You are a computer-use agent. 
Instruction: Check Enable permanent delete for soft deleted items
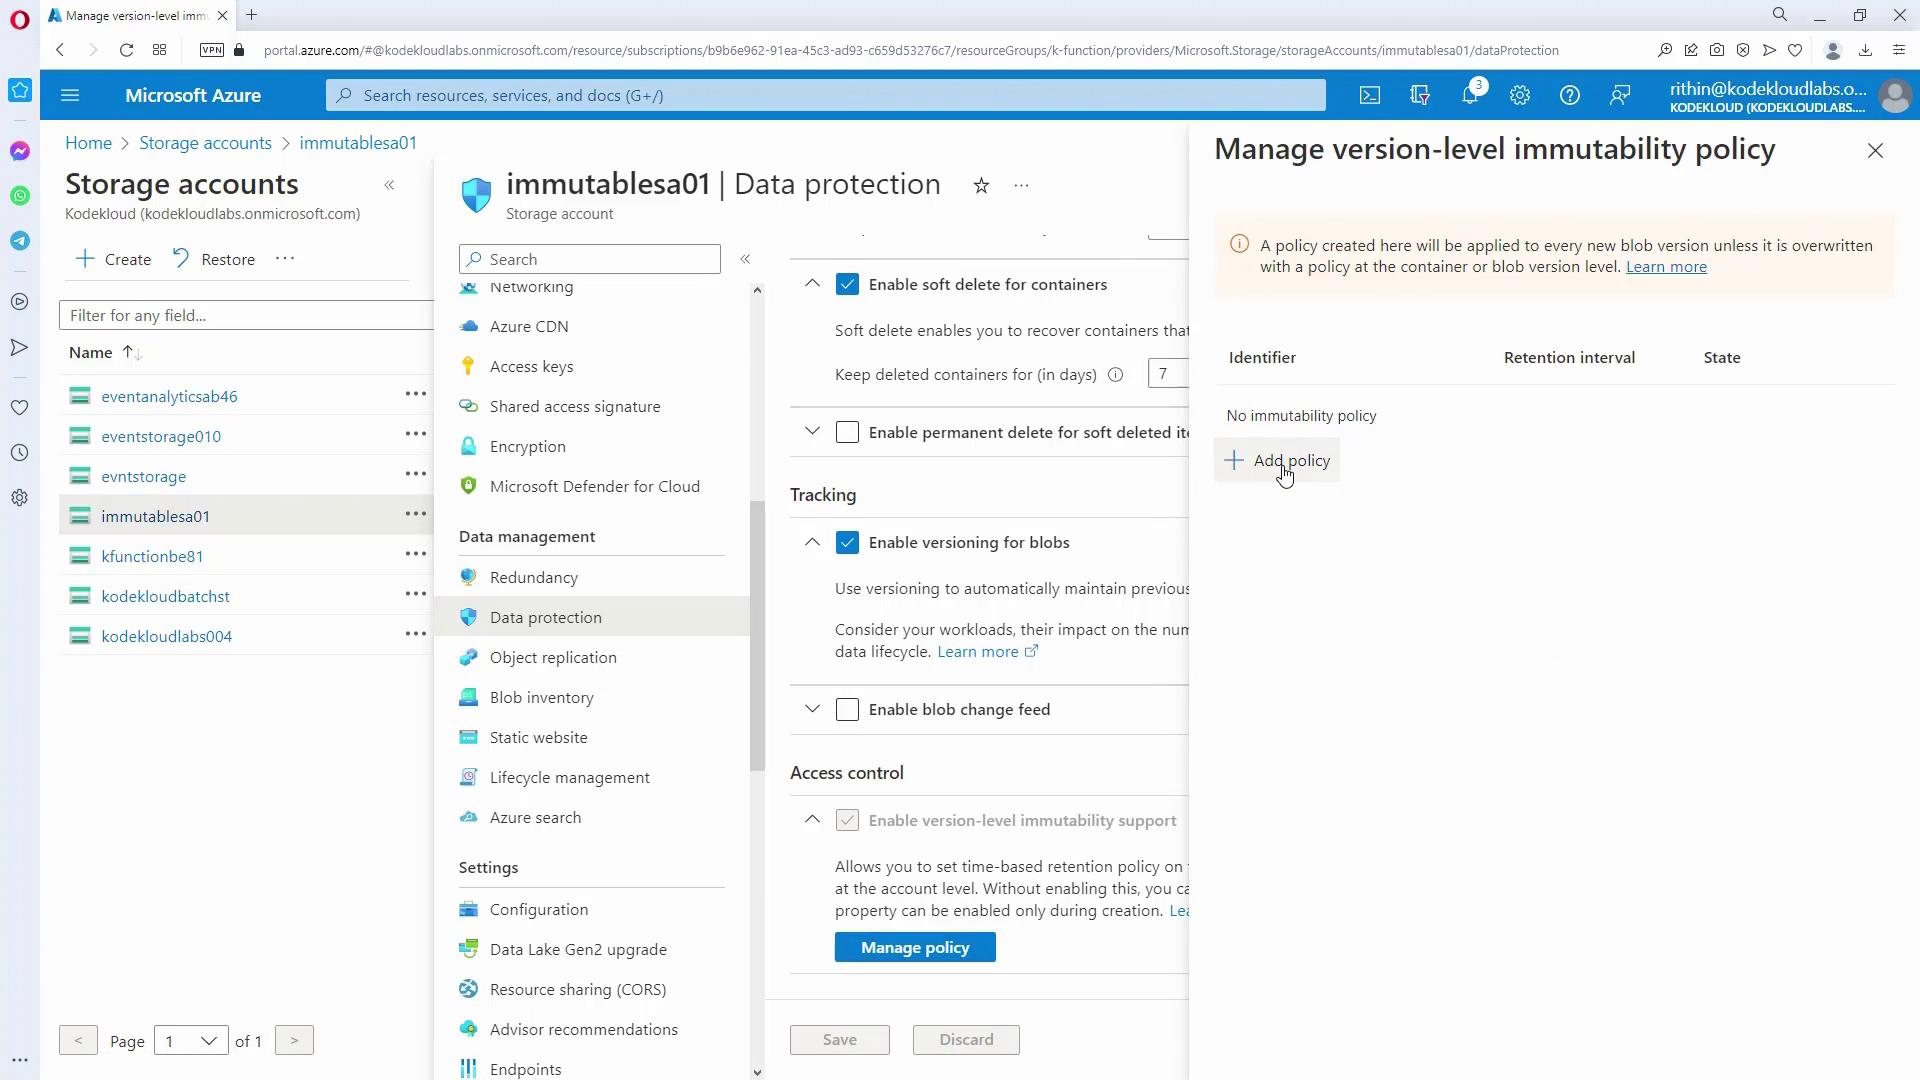847,432
